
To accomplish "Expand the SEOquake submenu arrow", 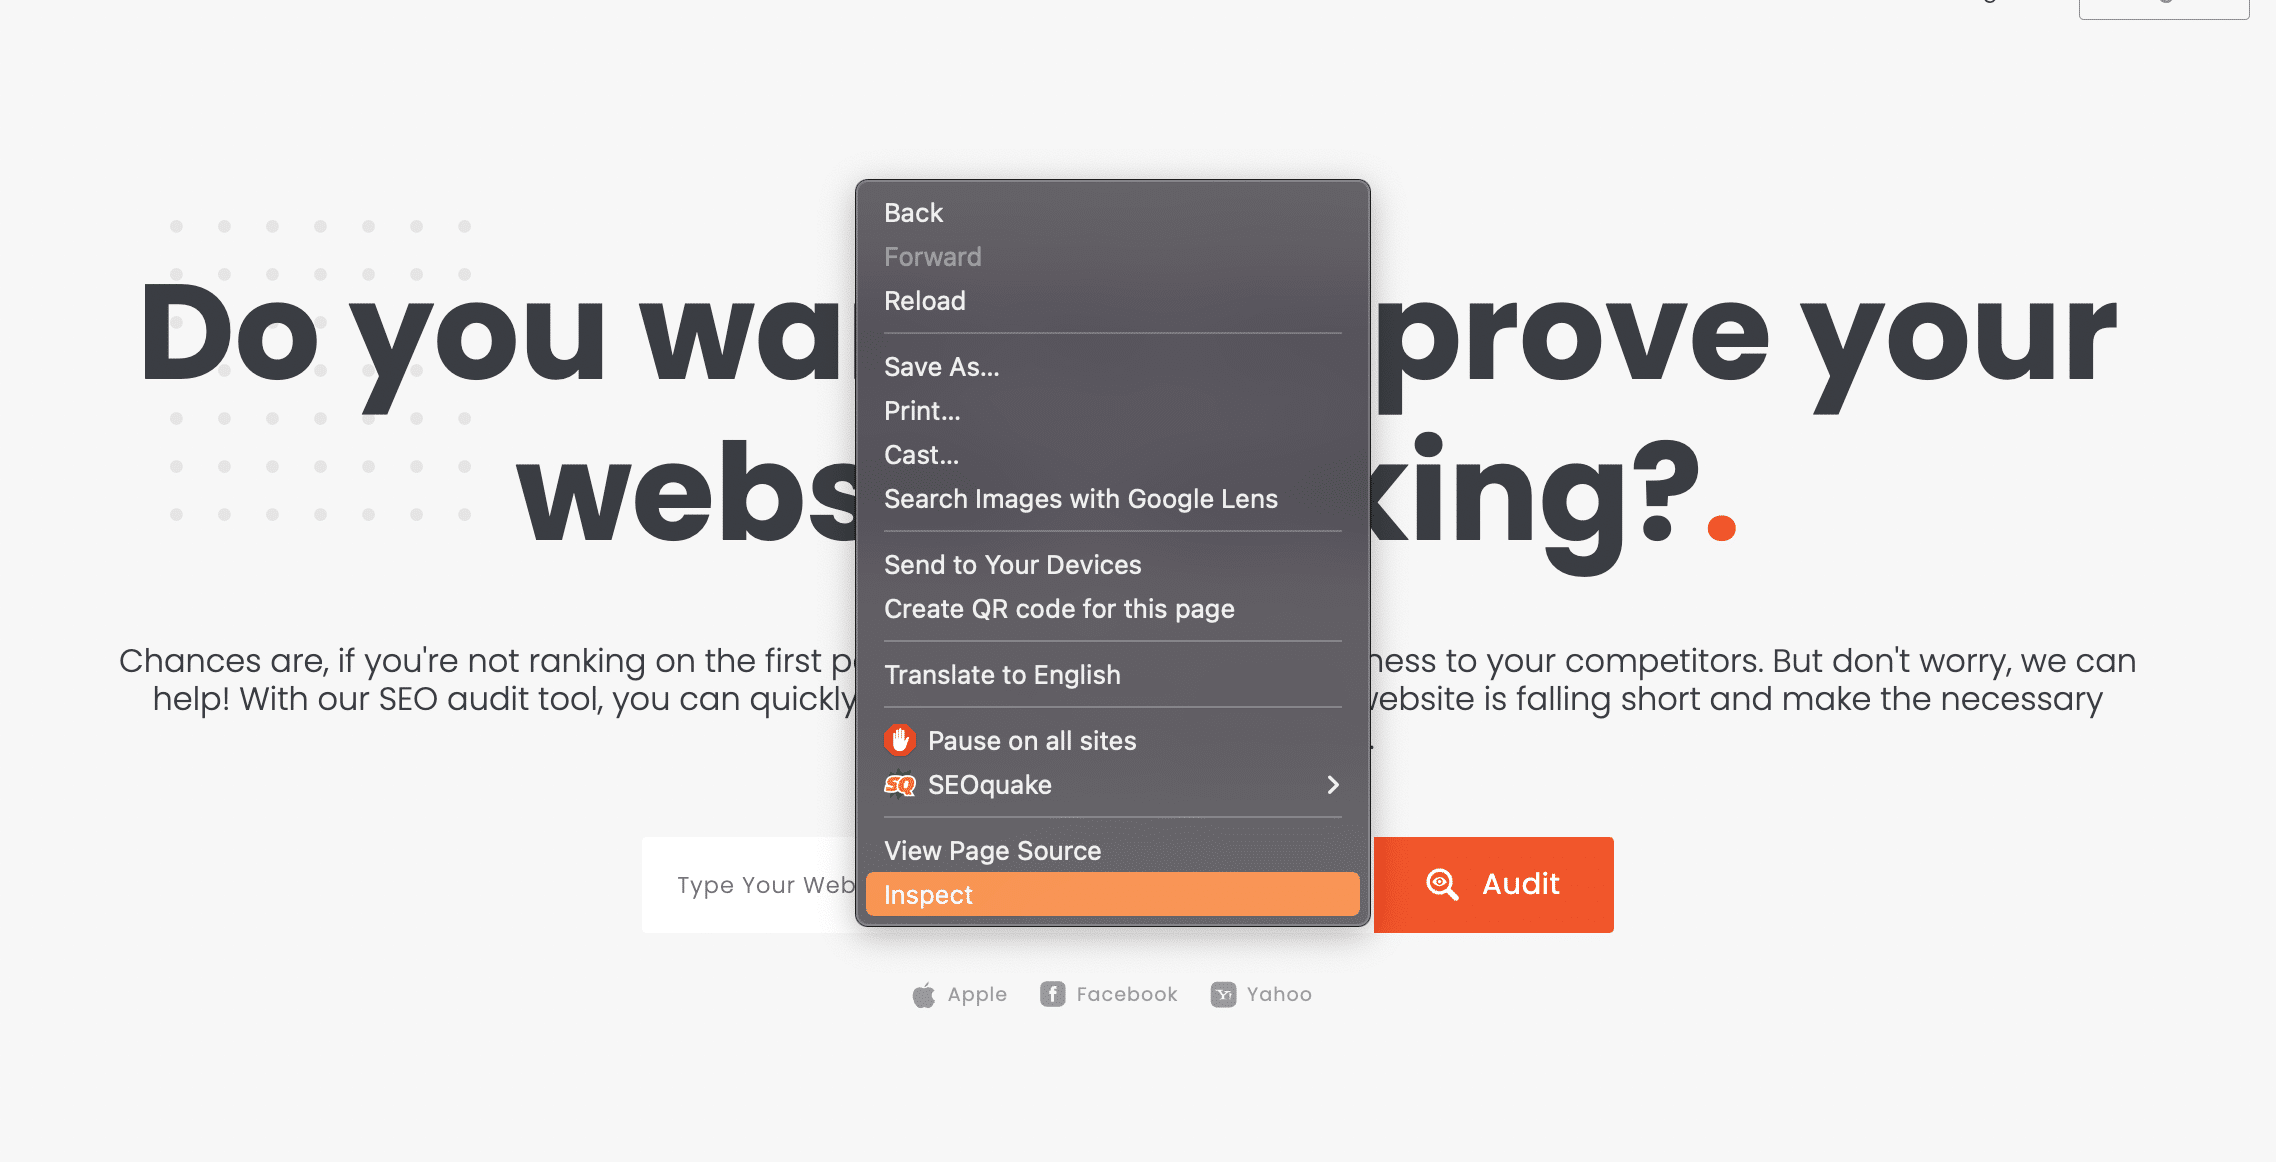I will (1332, 784).
